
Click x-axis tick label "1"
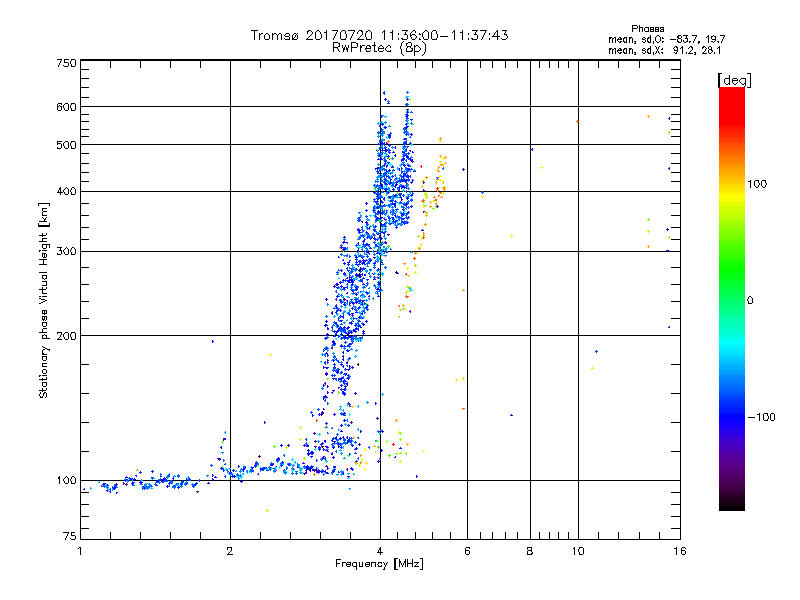click(x=80, y=551)
